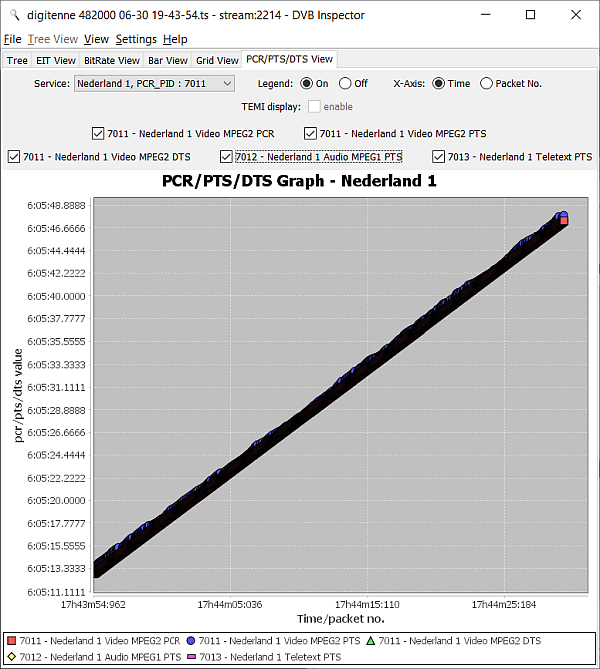Maximize the DVB Inspector window
Viewport: 600px width, 669px height.
pos(530,15)
